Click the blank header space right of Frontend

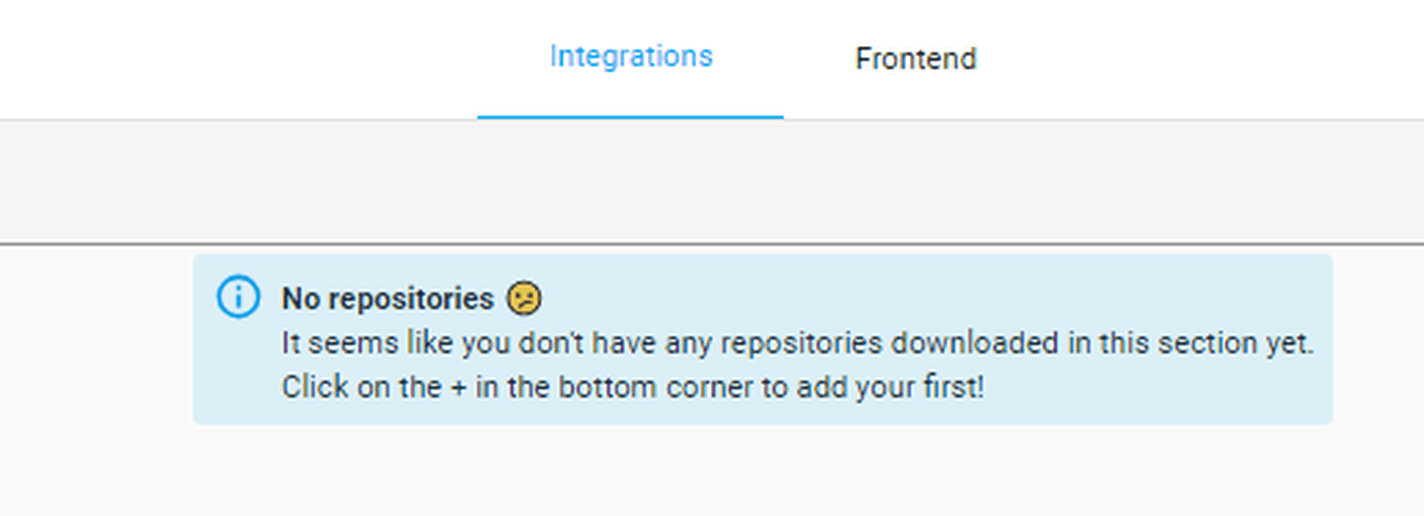[x=1236, y=59]
